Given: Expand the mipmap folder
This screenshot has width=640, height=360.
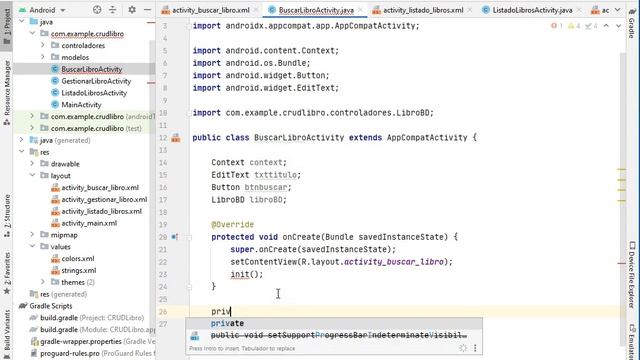Looking at the screenshot, I should click(33, 235).
